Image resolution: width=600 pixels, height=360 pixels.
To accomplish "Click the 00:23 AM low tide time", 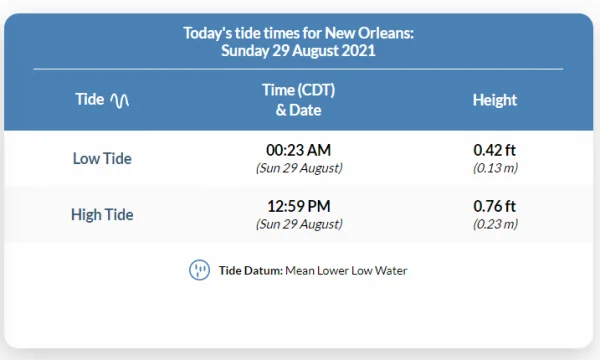I will [298, 150].
